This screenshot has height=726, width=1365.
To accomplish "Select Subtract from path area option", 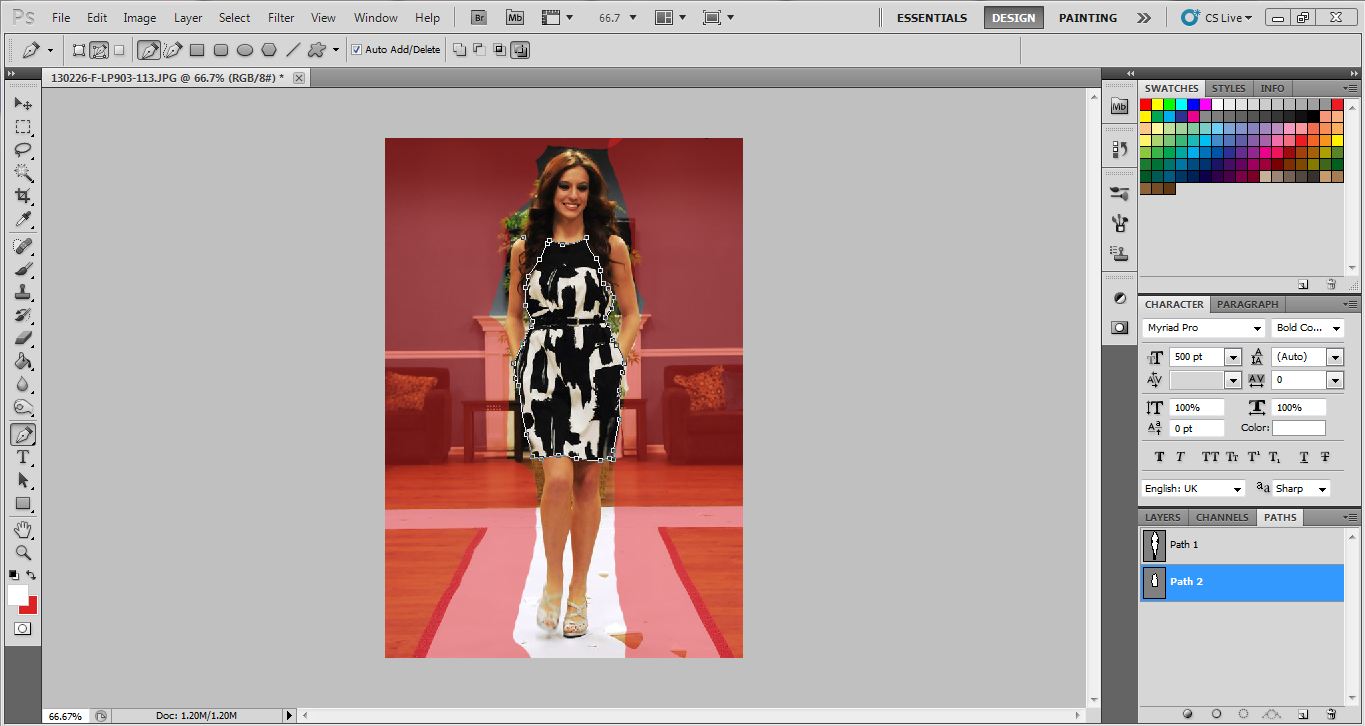I will (479, 49).
